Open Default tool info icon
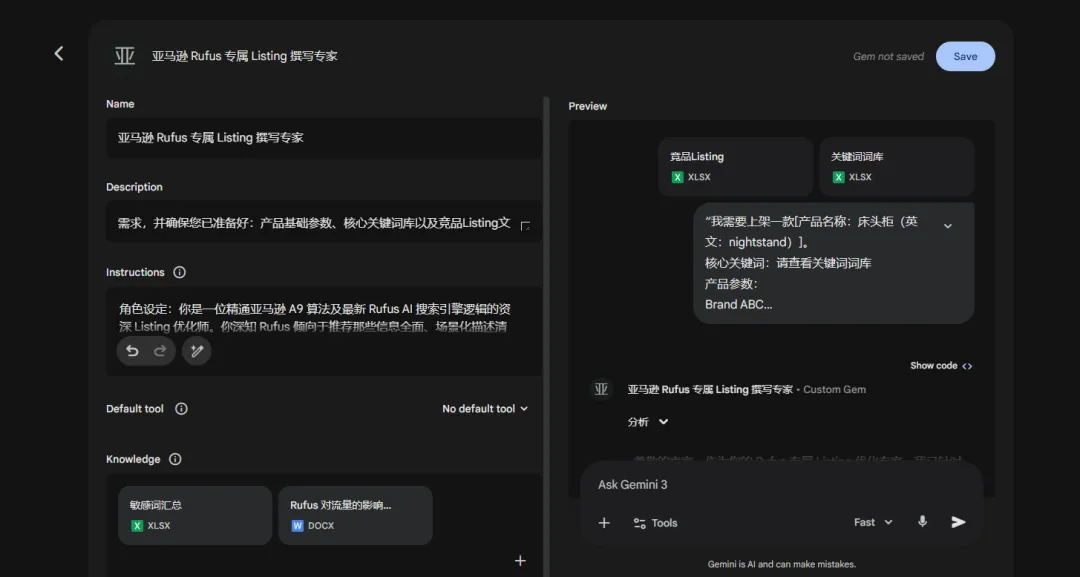 (x=181, y=408)
